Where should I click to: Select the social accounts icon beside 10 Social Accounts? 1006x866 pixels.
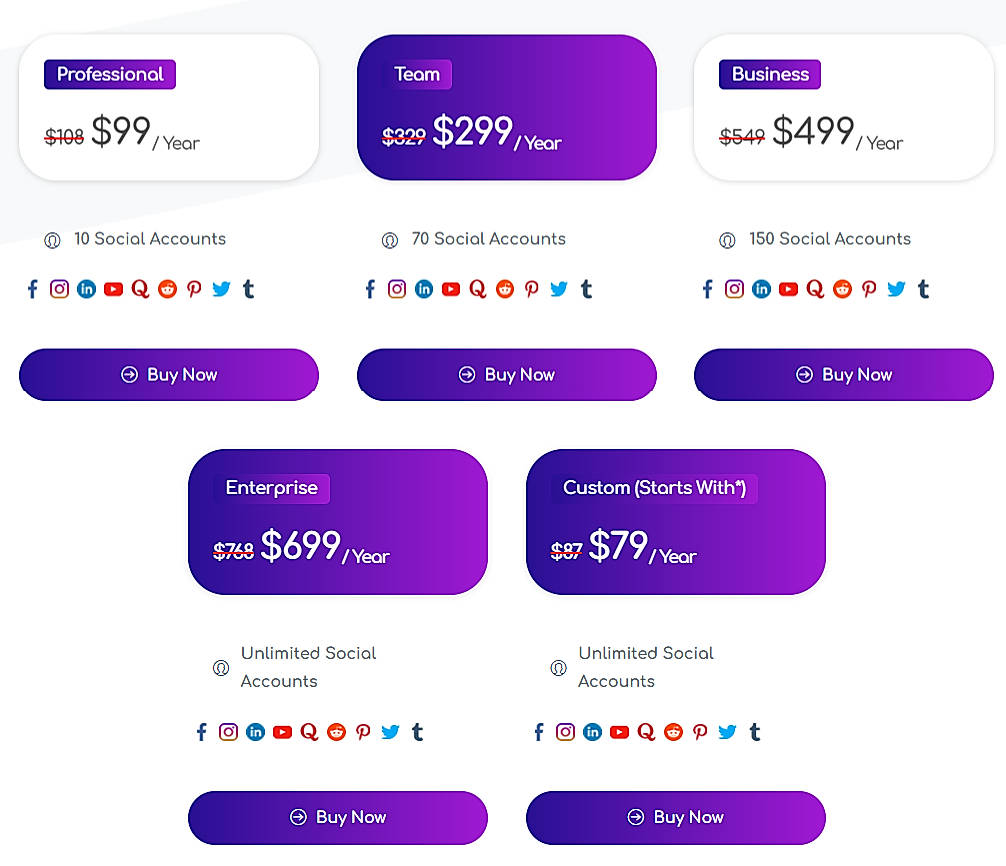click(52, 240)
